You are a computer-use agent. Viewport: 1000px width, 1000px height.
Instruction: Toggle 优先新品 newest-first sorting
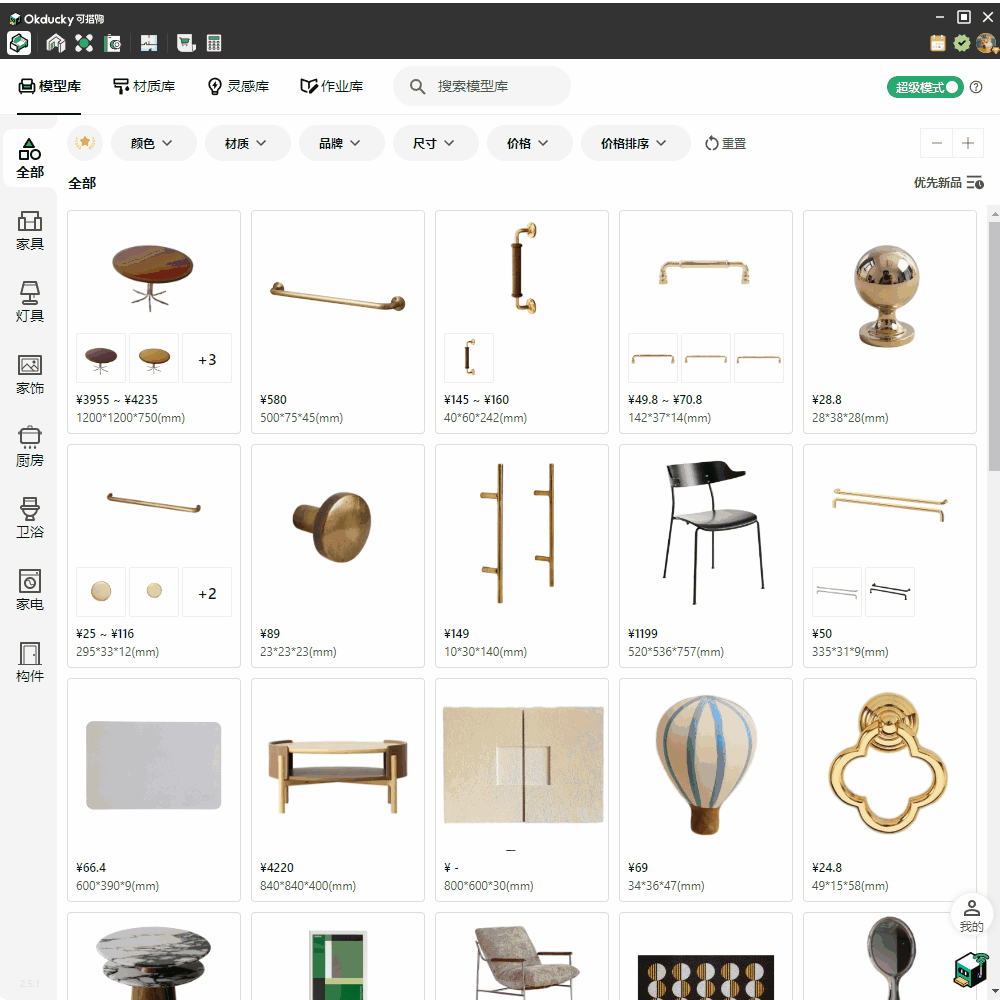948,183
